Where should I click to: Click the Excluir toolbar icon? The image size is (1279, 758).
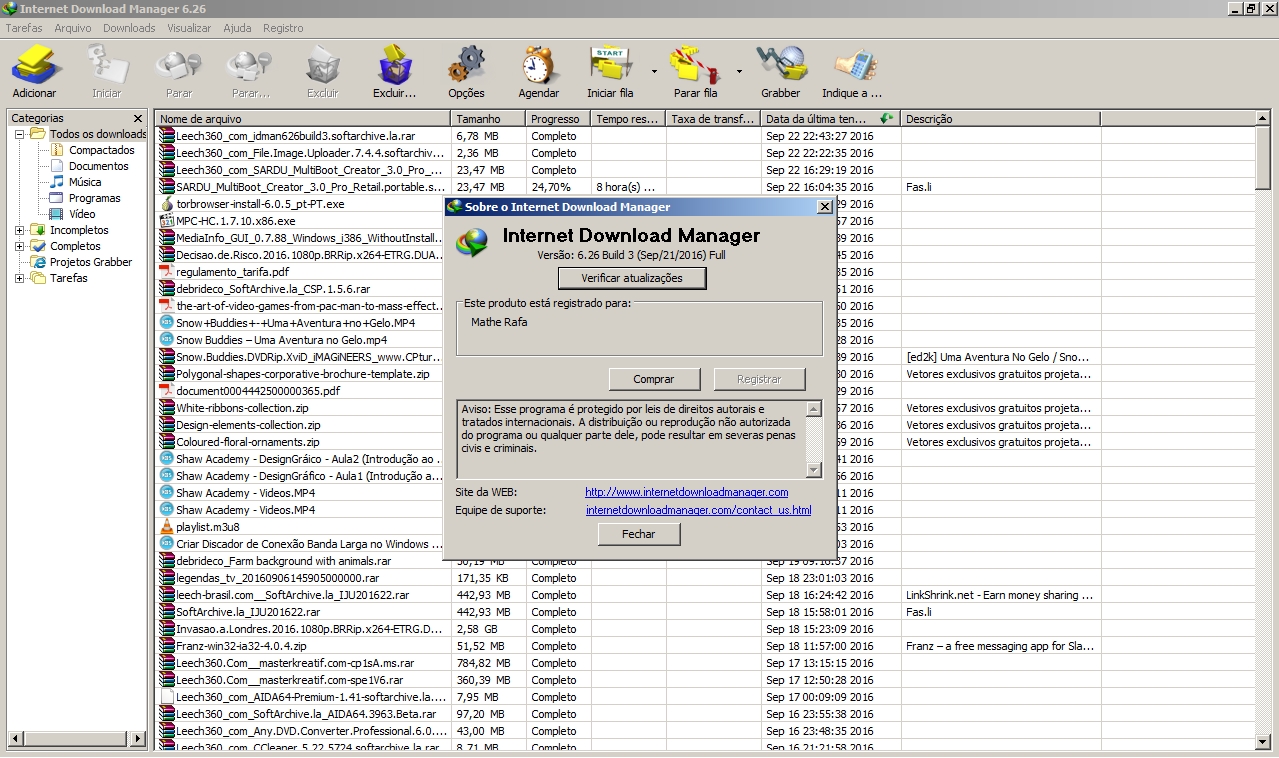click(x=323, y=66)
